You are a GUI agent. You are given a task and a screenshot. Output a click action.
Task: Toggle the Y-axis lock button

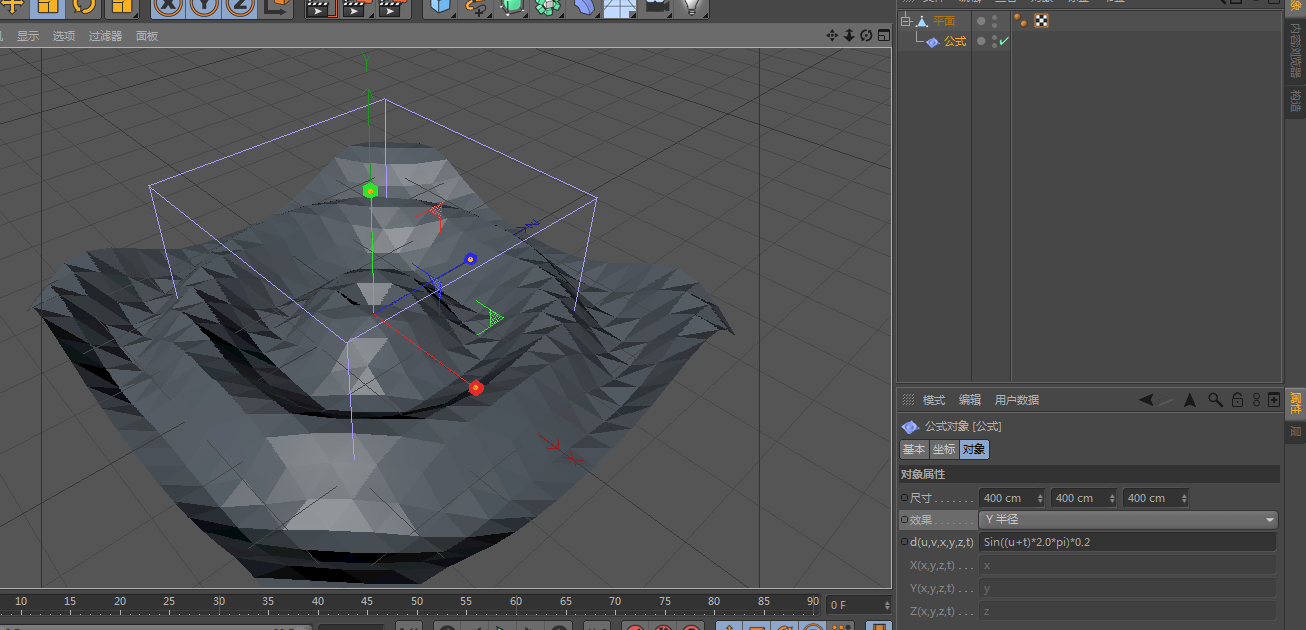(x=202, y=7)
